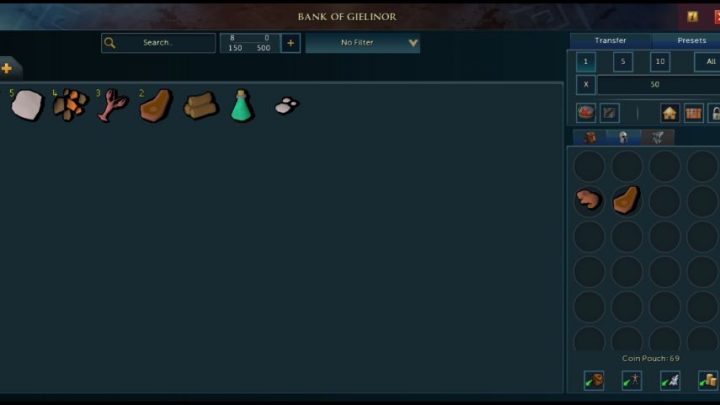Toggle the red food bowl option
This screenshot has width=720, height=405.
[x=586, y=113]
